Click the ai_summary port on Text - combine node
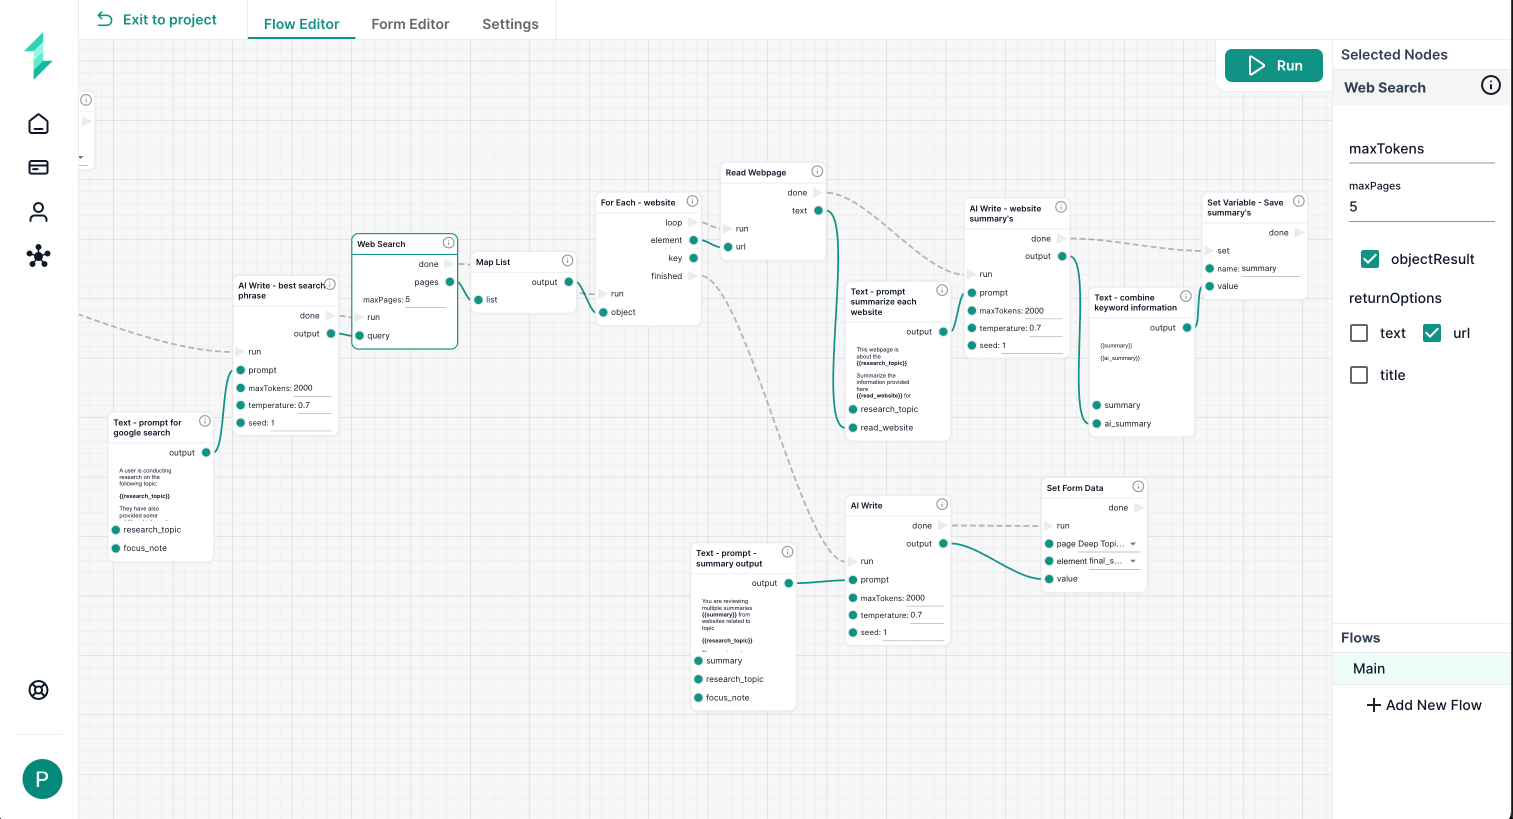Viewport: 1513px width, 819px height. click(x=1096, y=424)
